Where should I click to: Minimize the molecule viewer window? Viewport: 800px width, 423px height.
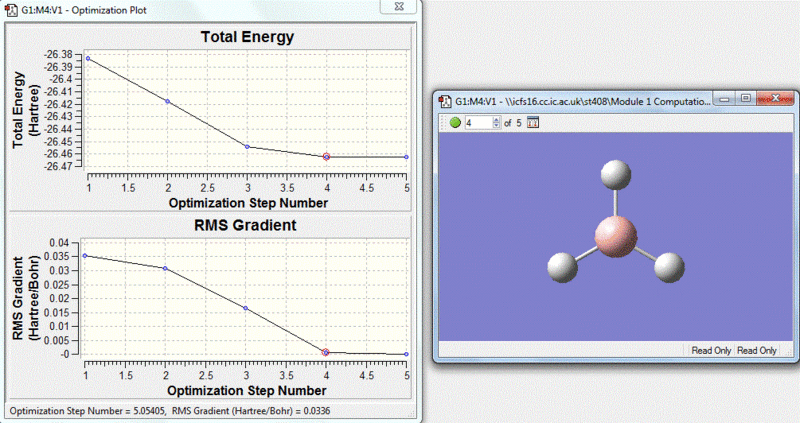click(725, 100)
